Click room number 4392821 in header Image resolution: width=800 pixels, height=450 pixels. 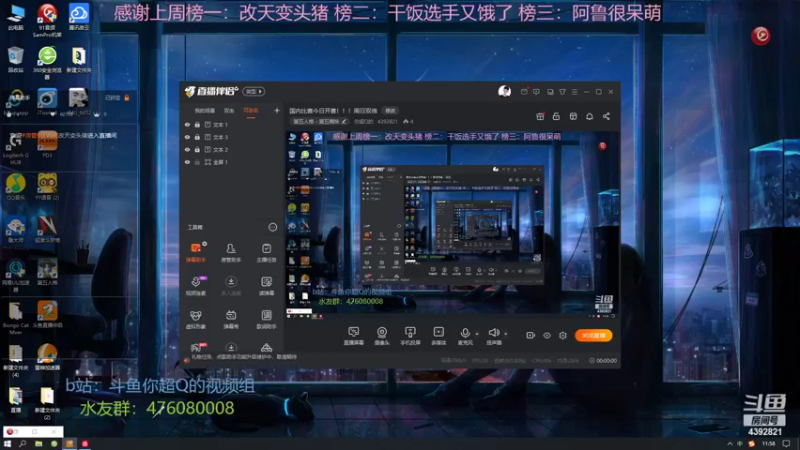click(x=387, y=121)
